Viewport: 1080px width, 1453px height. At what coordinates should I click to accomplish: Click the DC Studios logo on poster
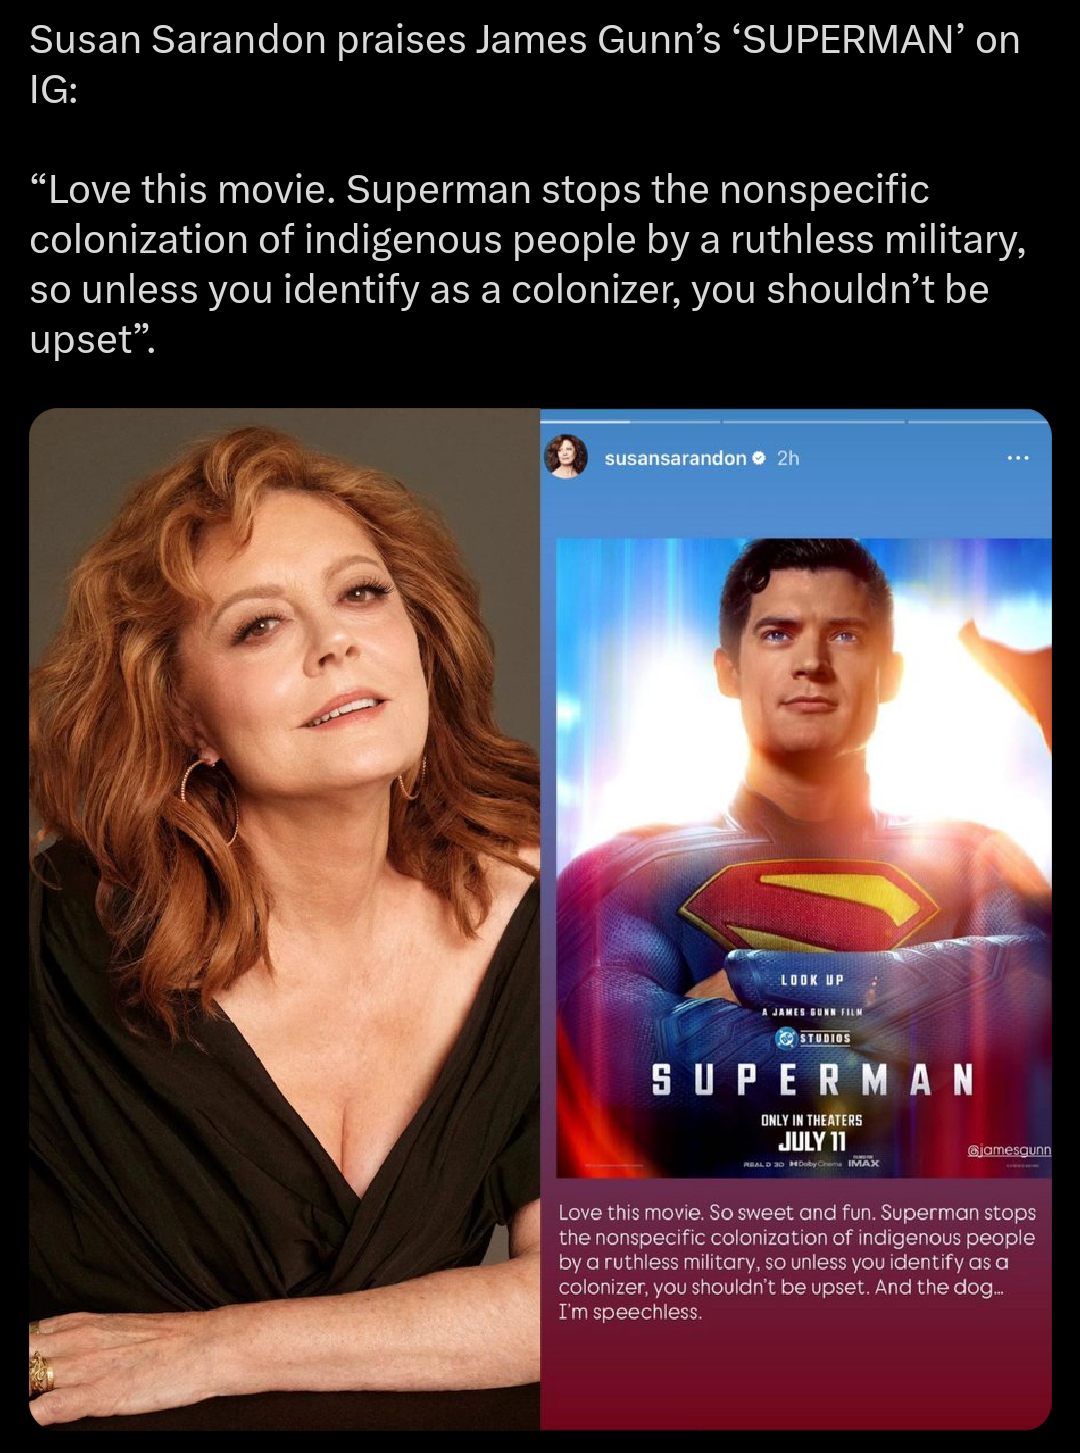pyautogui.click(x=814, y=1038)
